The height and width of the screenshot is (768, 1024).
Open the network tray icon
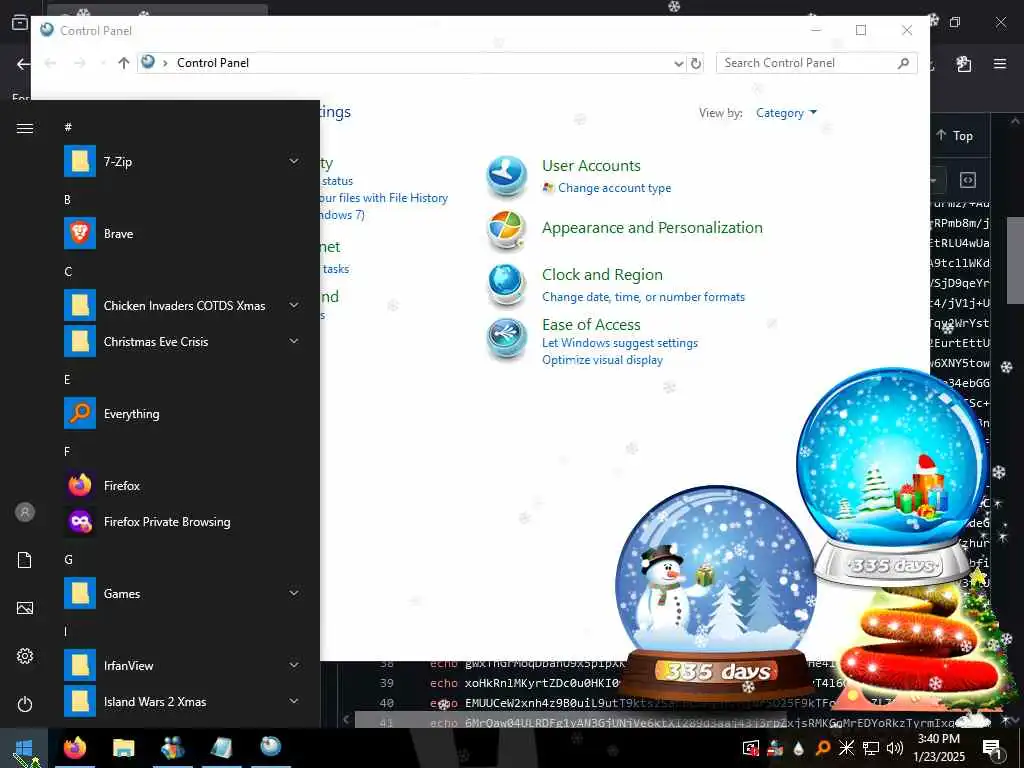pyautogui.click(x=871, y=748)
